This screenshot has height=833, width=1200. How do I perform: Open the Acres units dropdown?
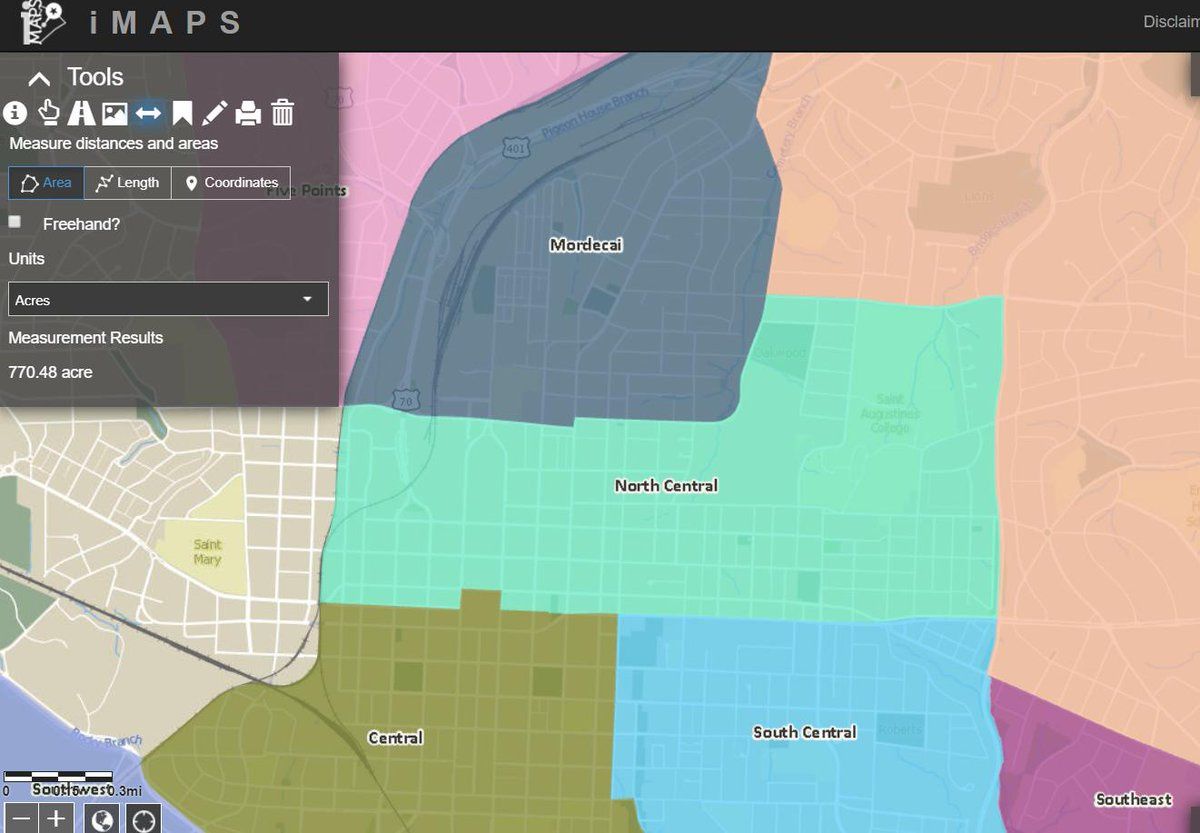point(168,299)
